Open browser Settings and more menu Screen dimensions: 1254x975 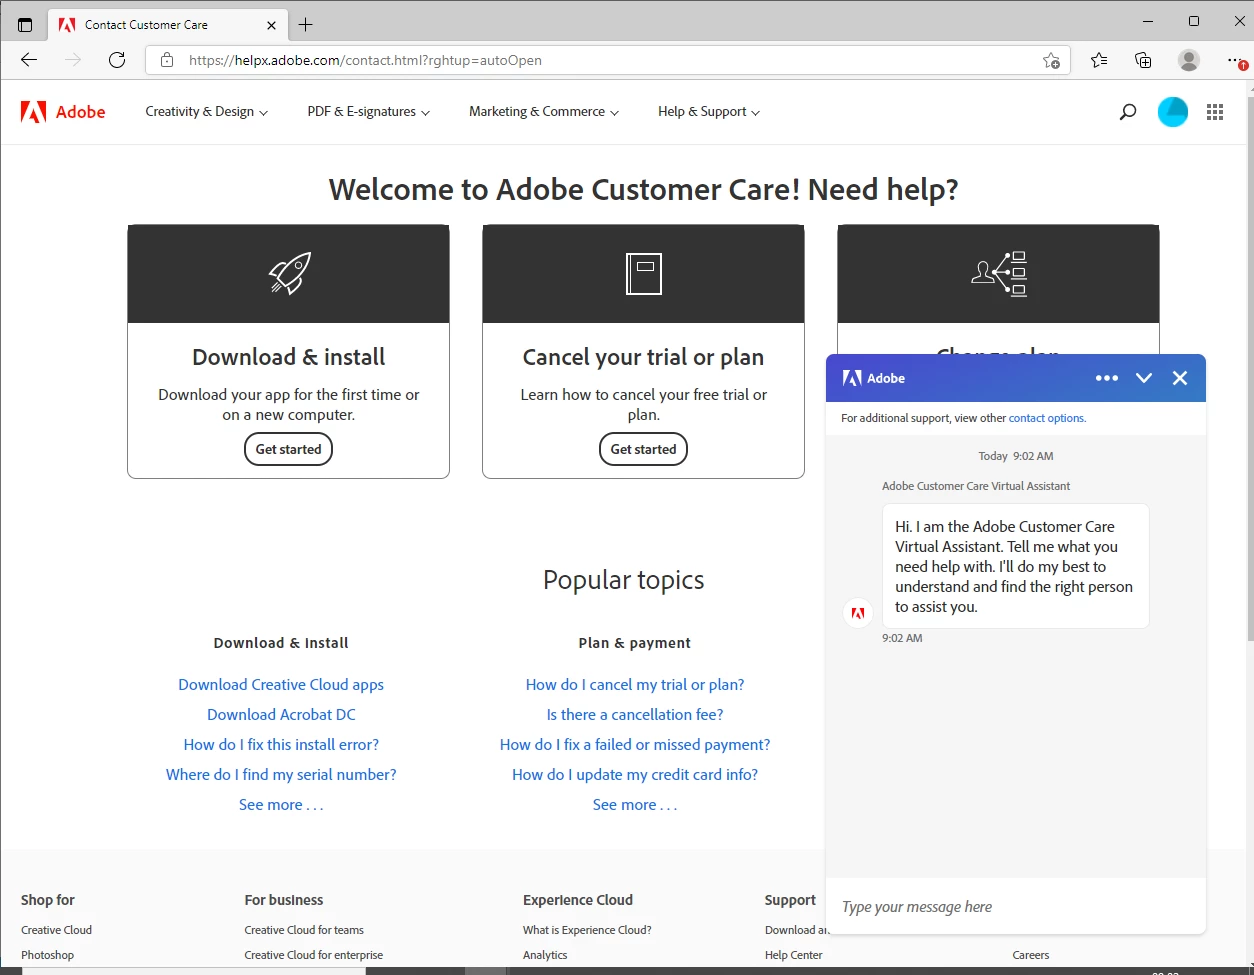pos(1236,60)
